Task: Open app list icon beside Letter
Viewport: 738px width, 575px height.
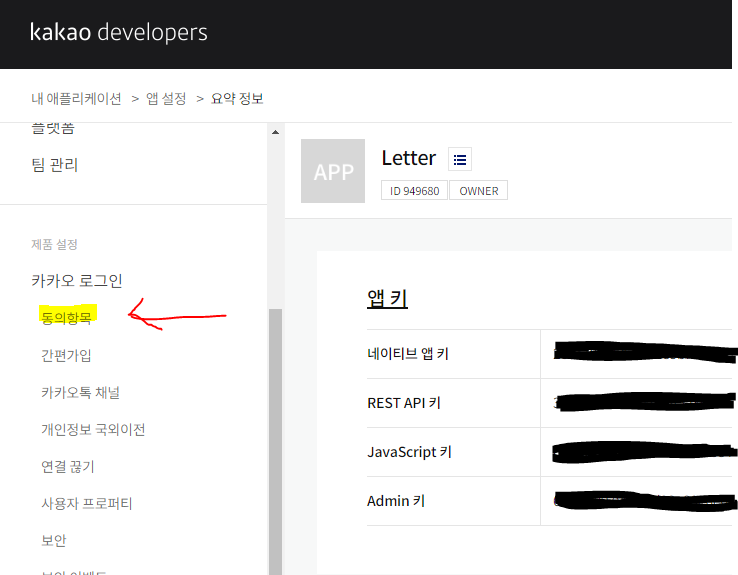Action: pyautogui.click(x=460, y=159)
